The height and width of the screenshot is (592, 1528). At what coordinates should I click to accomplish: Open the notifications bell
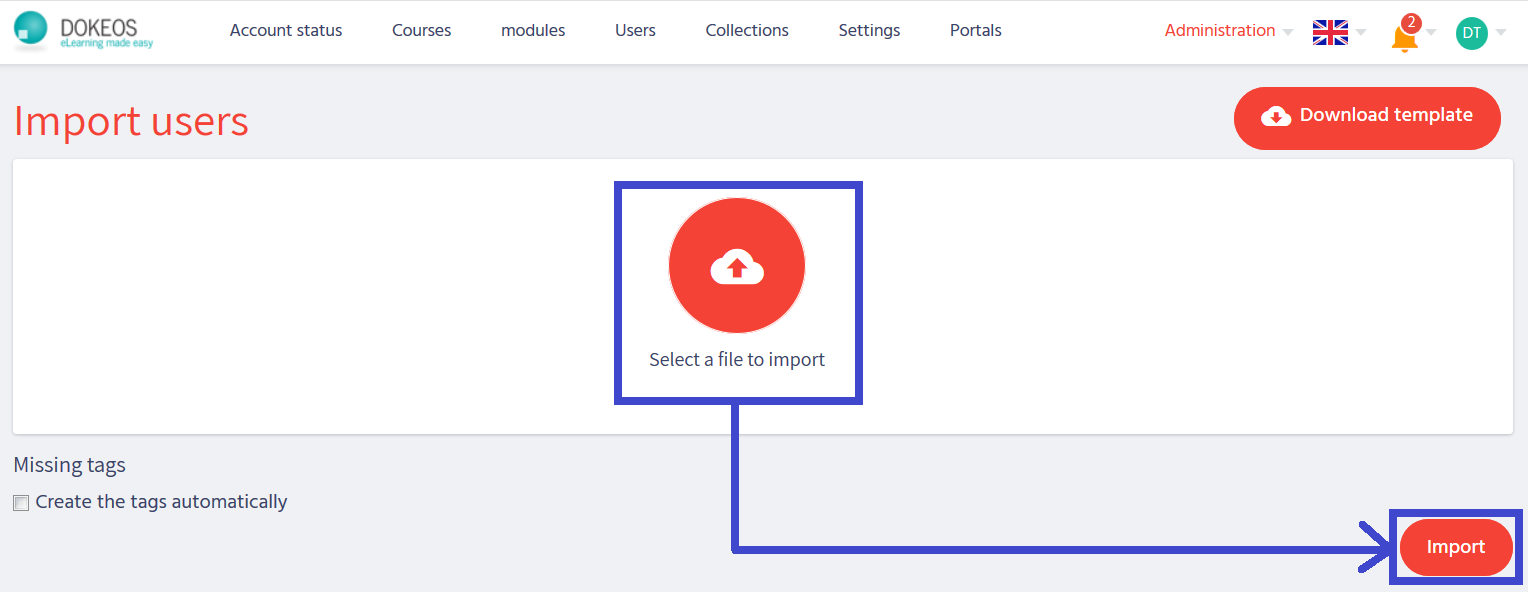coord(1404,37)
